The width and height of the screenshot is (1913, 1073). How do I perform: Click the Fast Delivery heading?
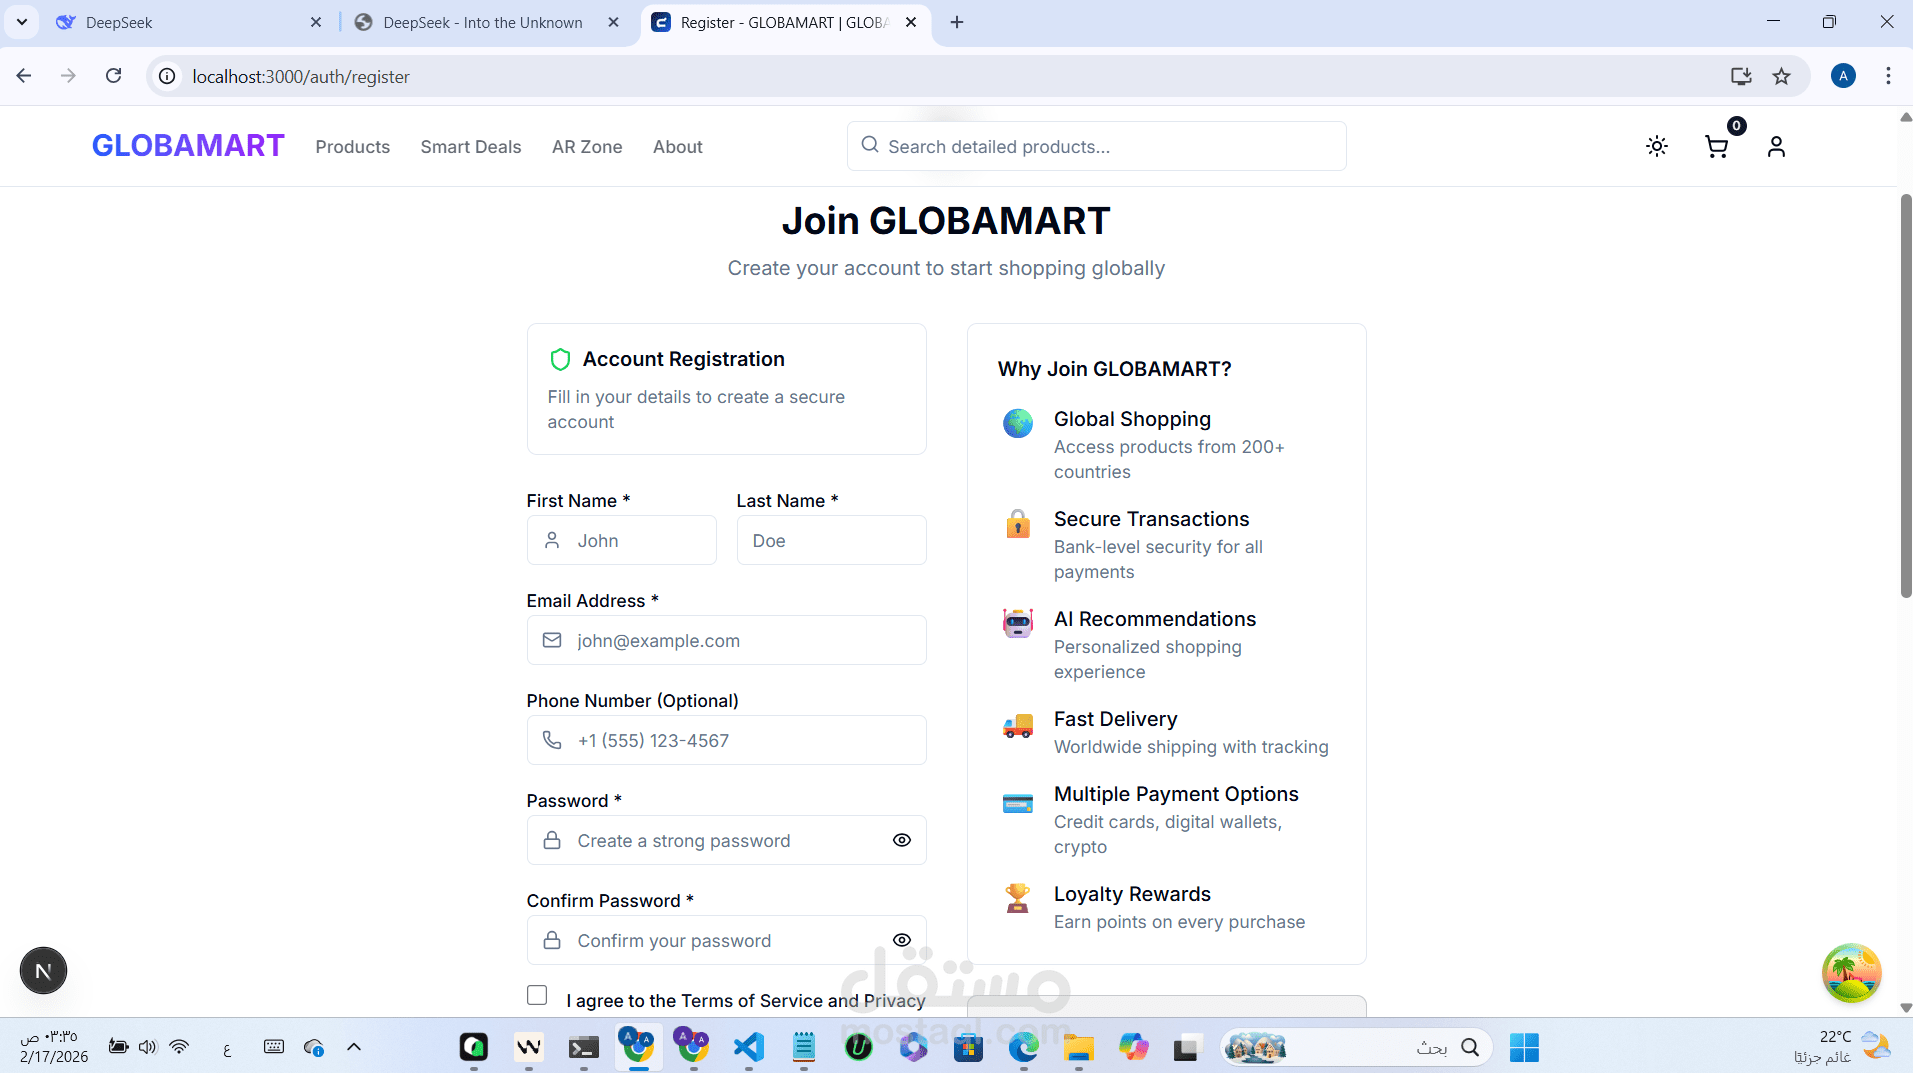[1116, 719]
